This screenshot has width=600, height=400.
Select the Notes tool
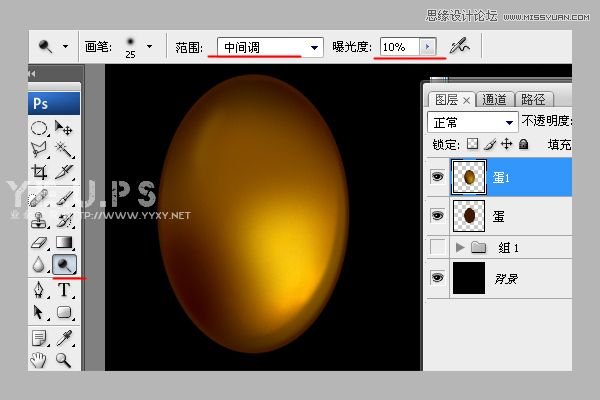pos(39,338)
